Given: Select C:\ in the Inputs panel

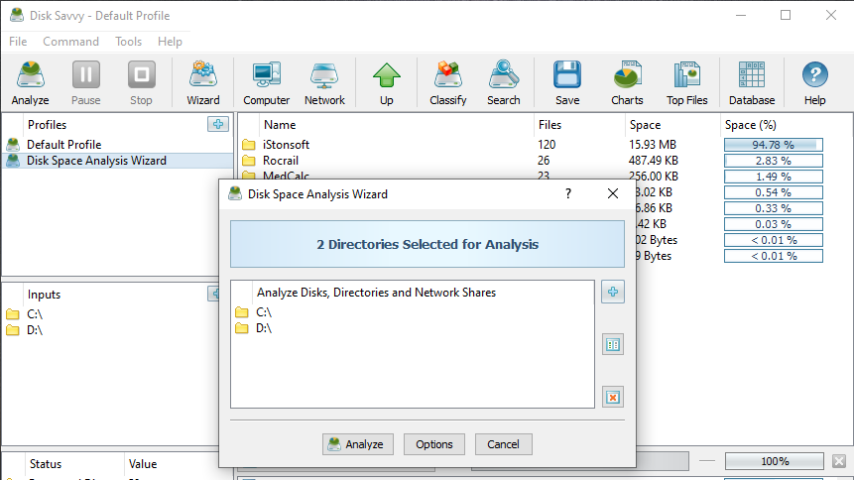Looking at the screenshot, I should [x=34, y=314].
